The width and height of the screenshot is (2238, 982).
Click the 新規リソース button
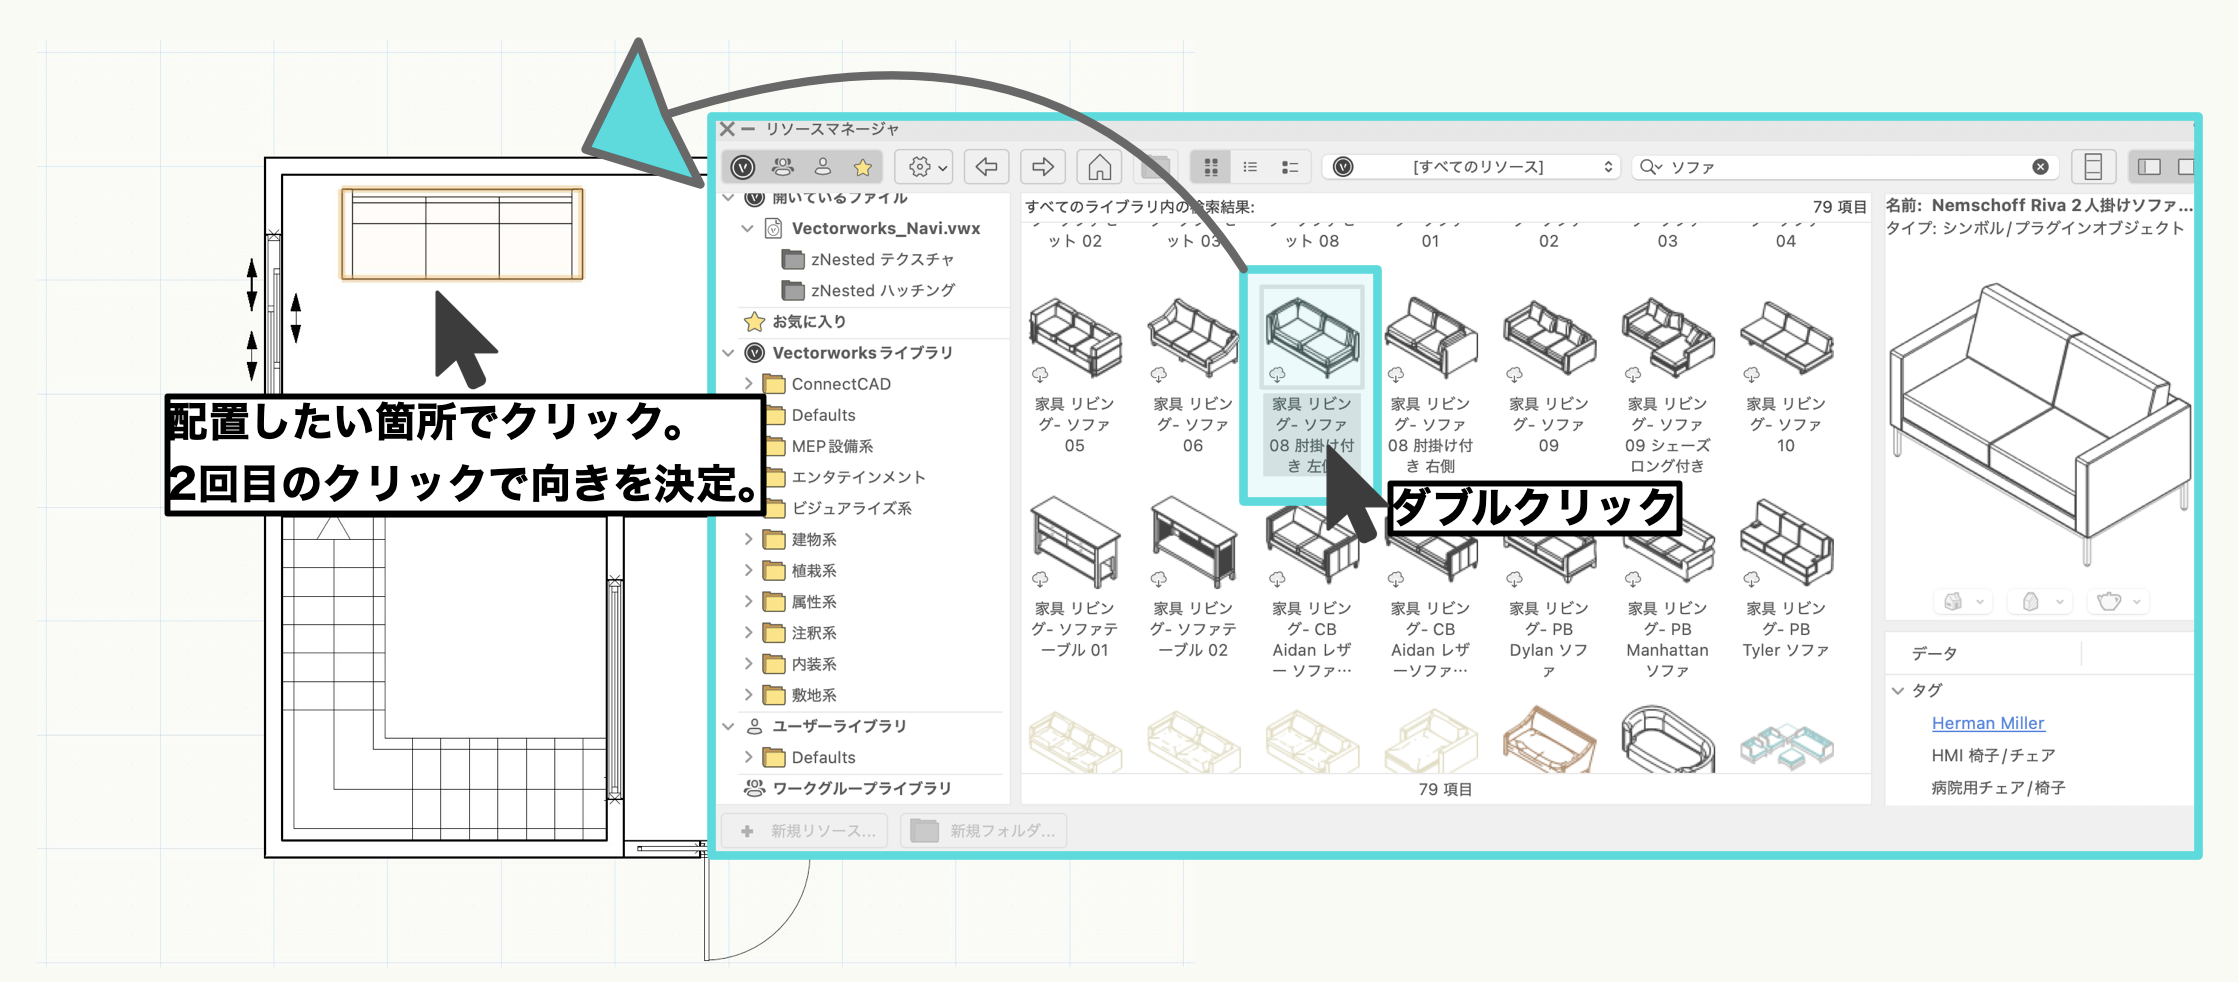[x=809, y=831]
